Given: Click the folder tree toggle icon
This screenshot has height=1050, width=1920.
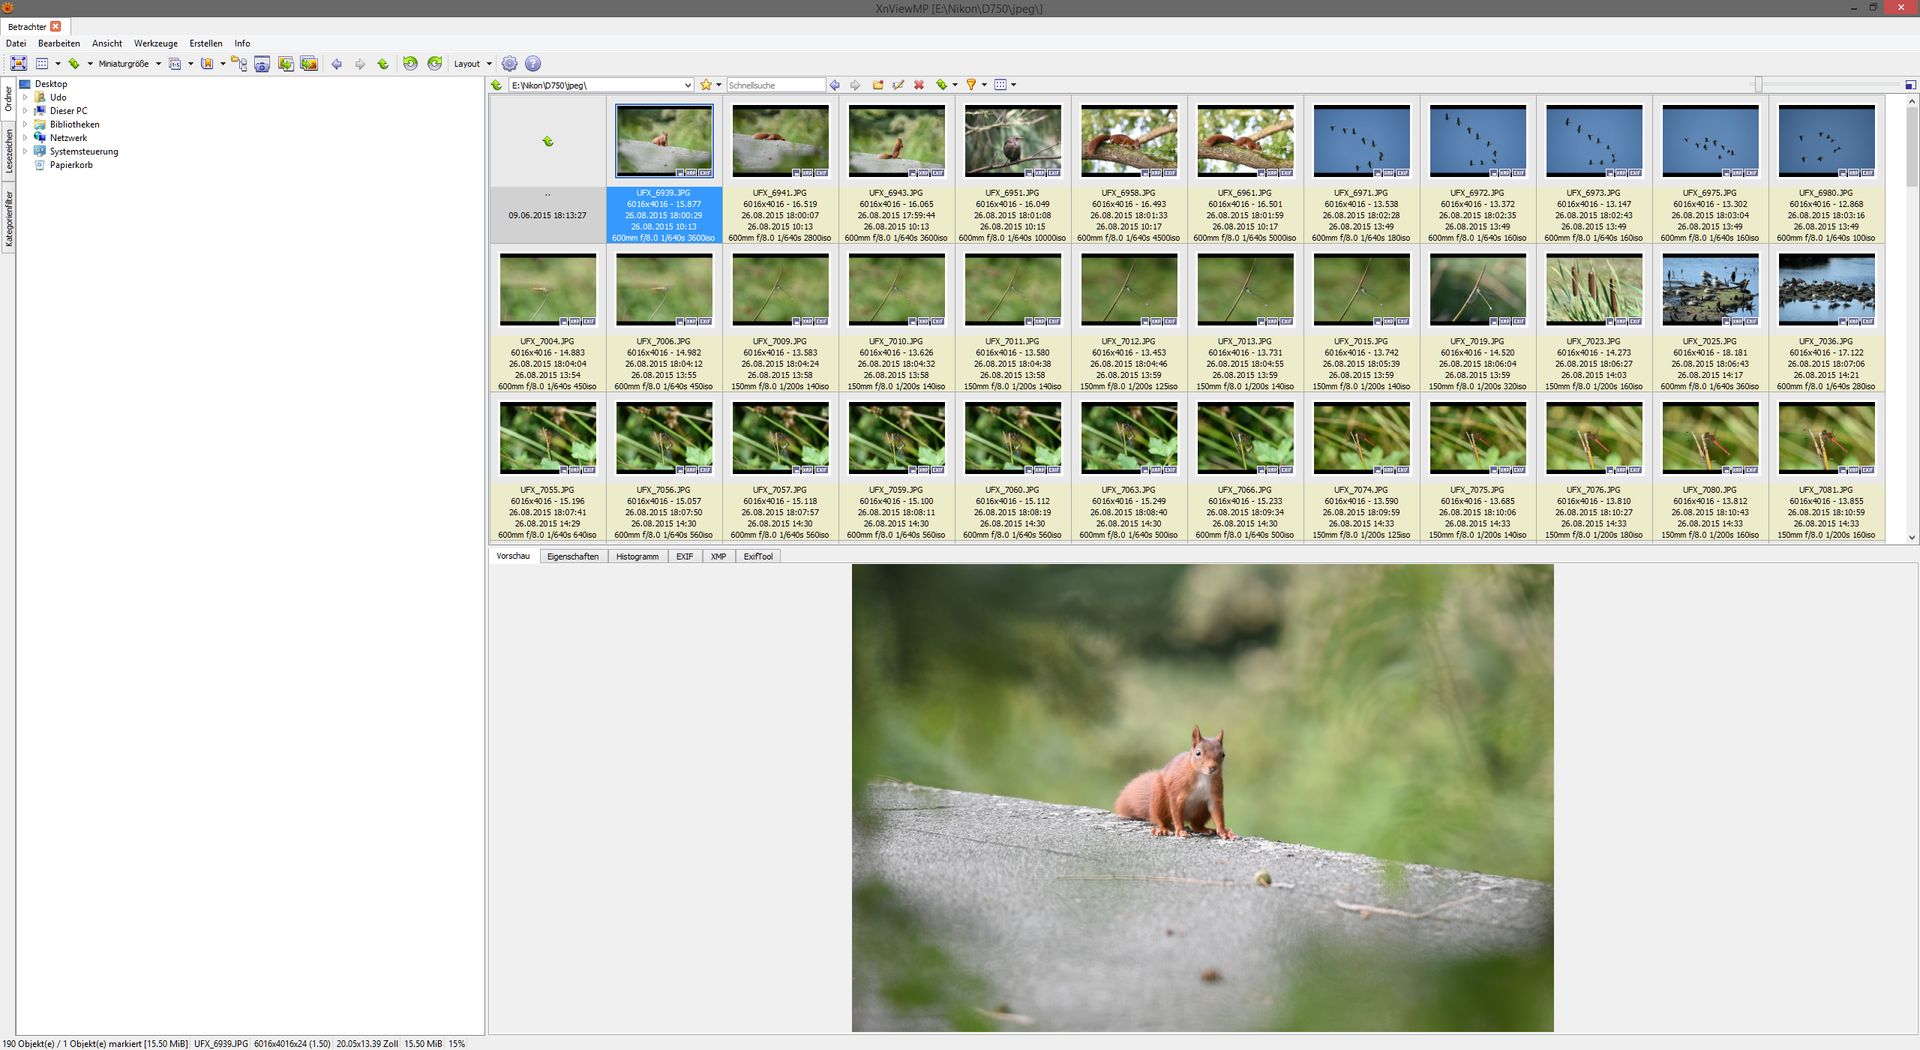Looking at the screenshot, I should (239, 64).
